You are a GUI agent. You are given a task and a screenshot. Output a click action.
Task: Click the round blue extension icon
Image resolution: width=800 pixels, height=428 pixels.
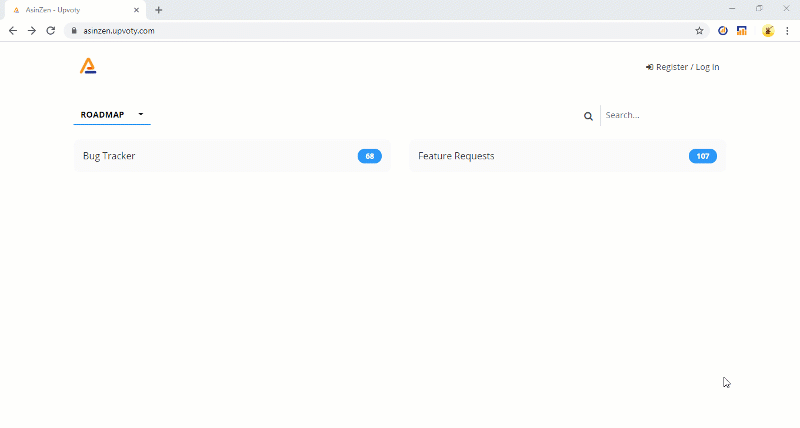722,31
